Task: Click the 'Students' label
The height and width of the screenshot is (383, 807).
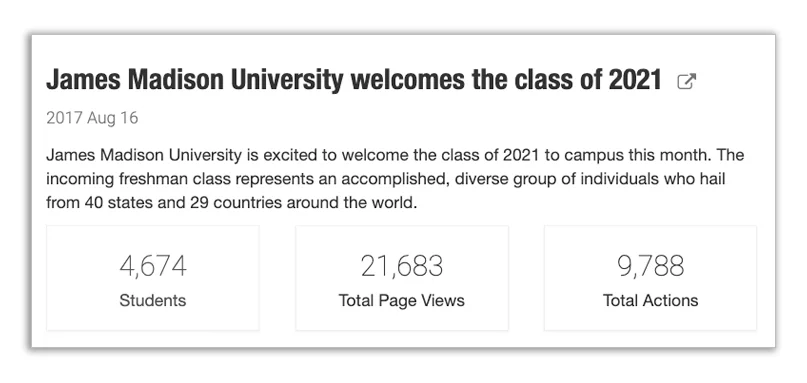Action: pos(153,300)
